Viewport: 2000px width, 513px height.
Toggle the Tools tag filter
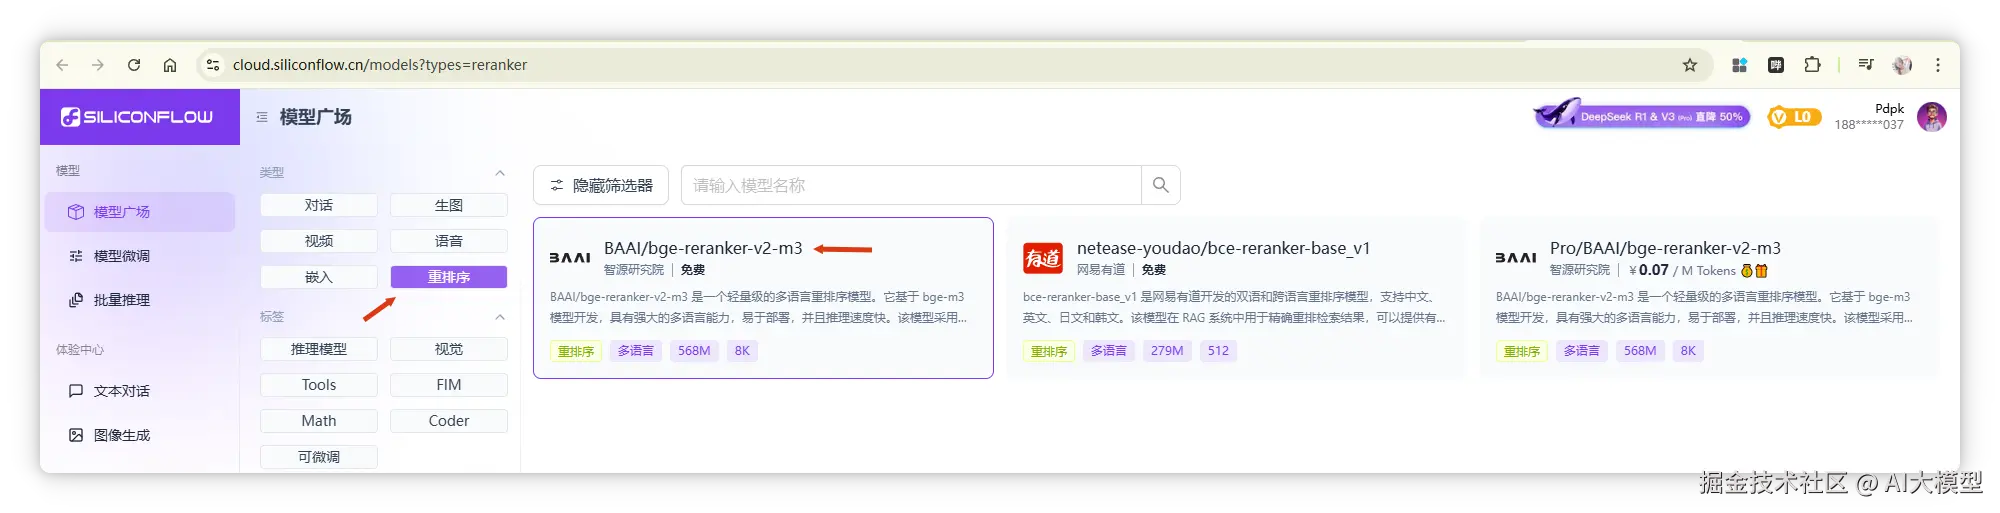pos(319,385)
